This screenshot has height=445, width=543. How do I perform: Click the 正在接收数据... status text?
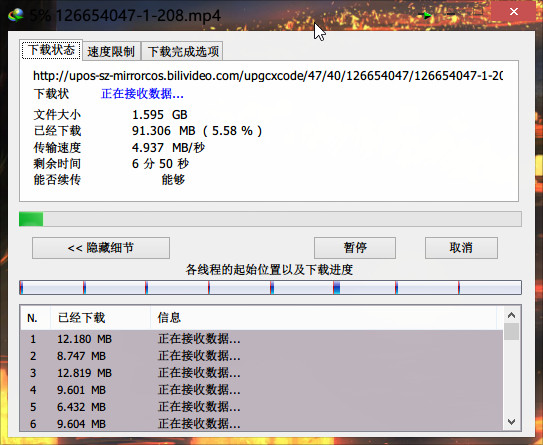pyautogui.click(x=142, y=94)
